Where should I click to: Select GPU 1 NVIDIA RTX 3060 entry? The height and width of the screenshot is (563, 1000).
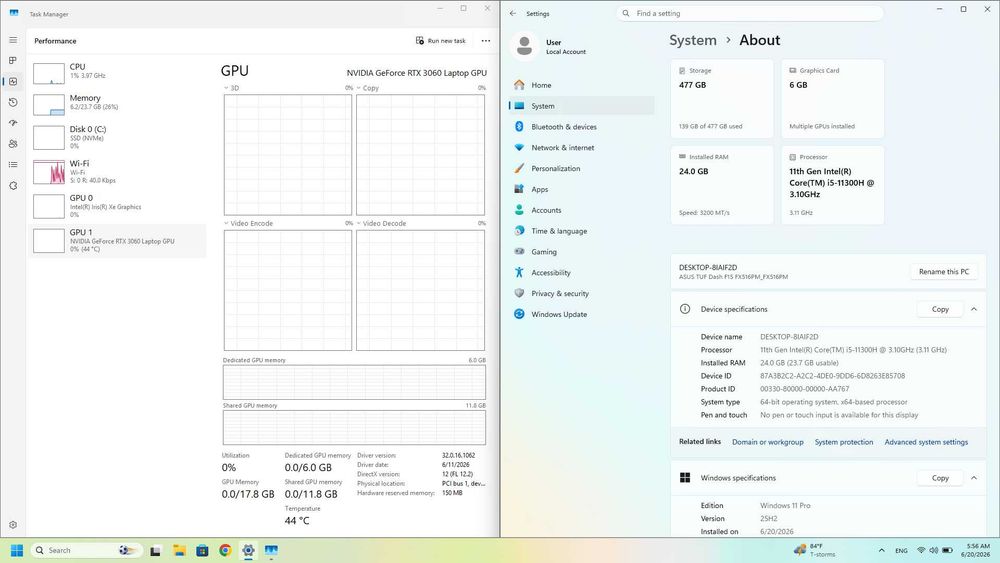coord(117,240)
